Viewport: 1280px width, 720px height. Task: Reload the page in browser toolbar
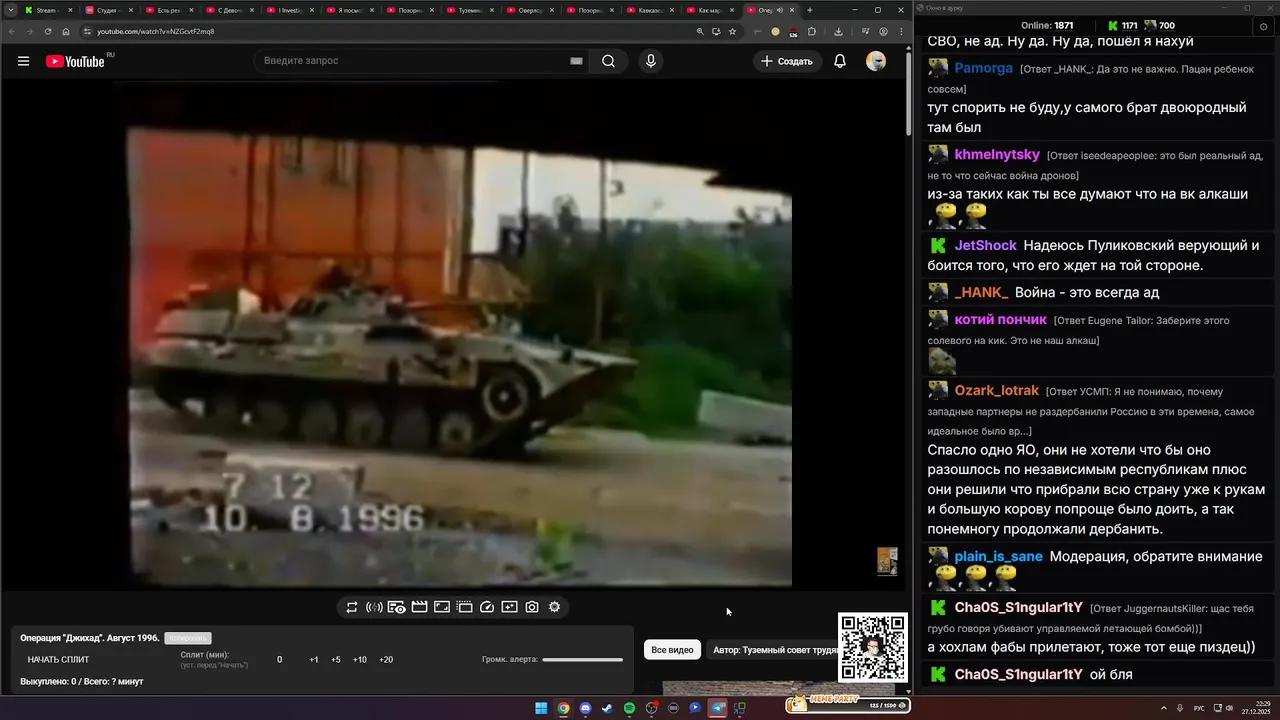(x=48, y=31)
